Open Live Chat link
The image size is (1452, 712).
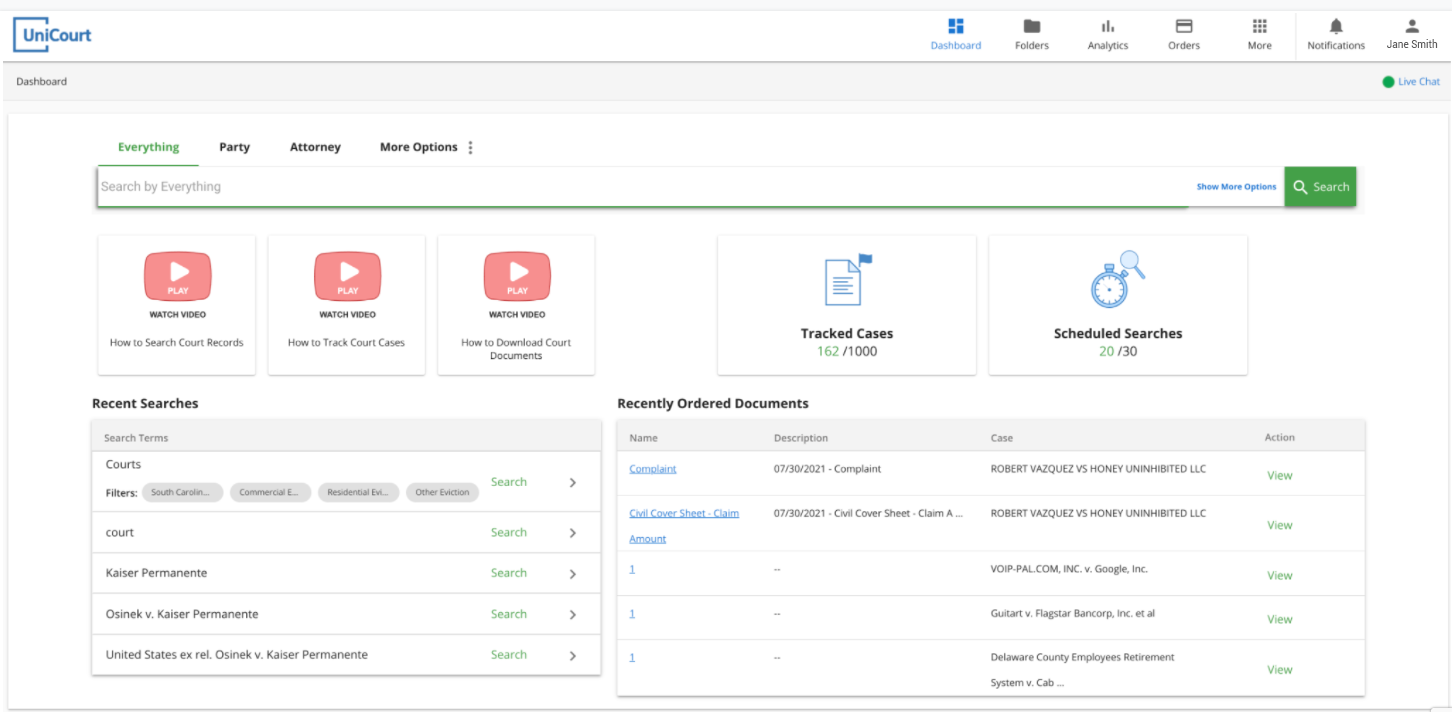click(x=1419, y=82)
